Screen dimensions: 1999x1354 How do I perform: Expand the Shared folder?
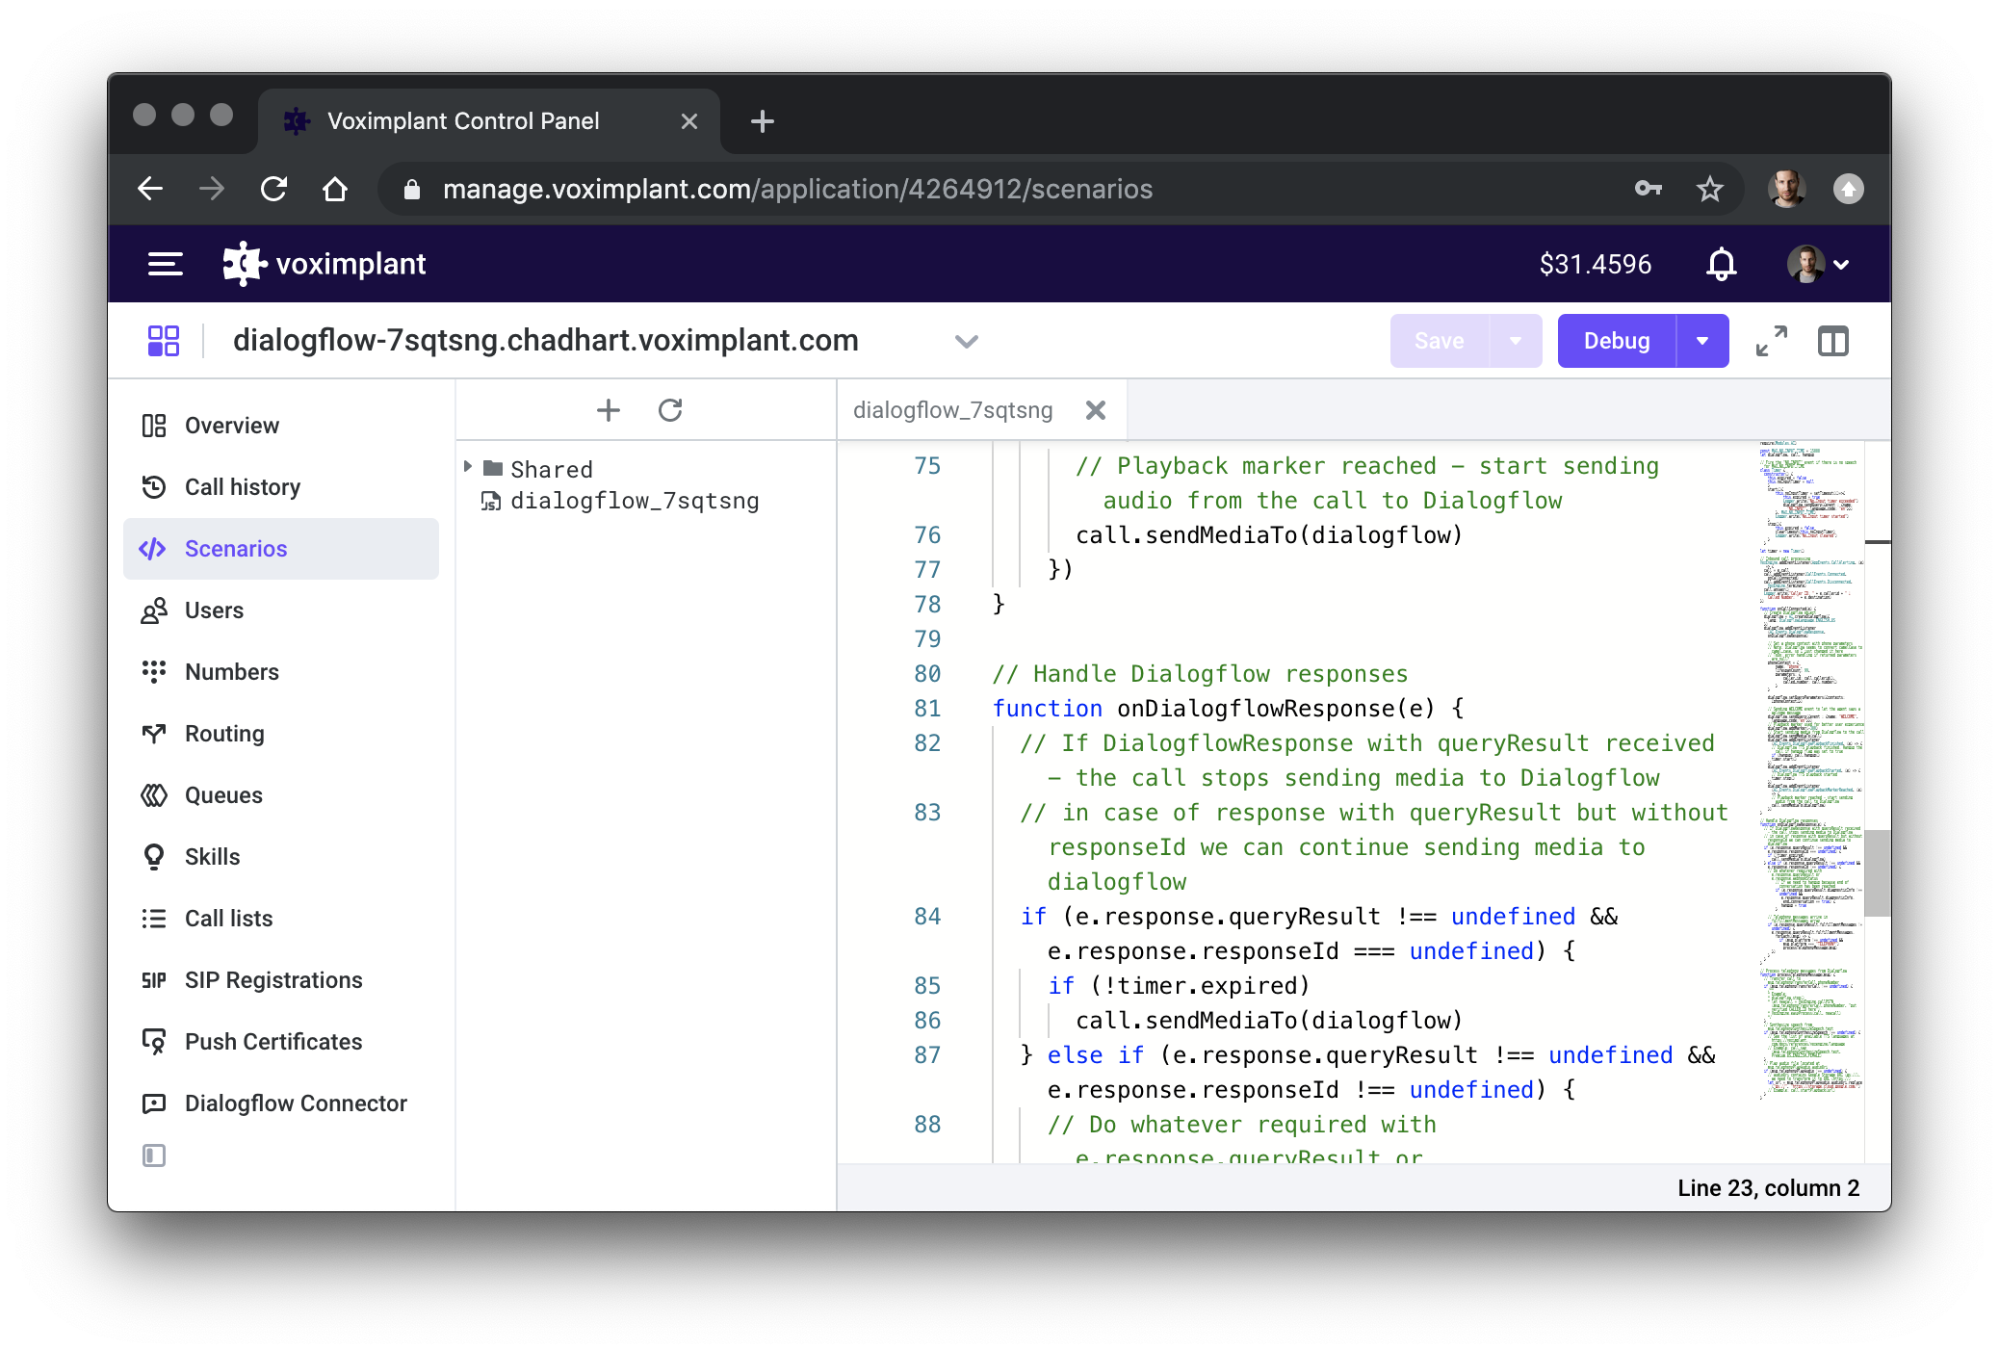[x=467, y=467]
